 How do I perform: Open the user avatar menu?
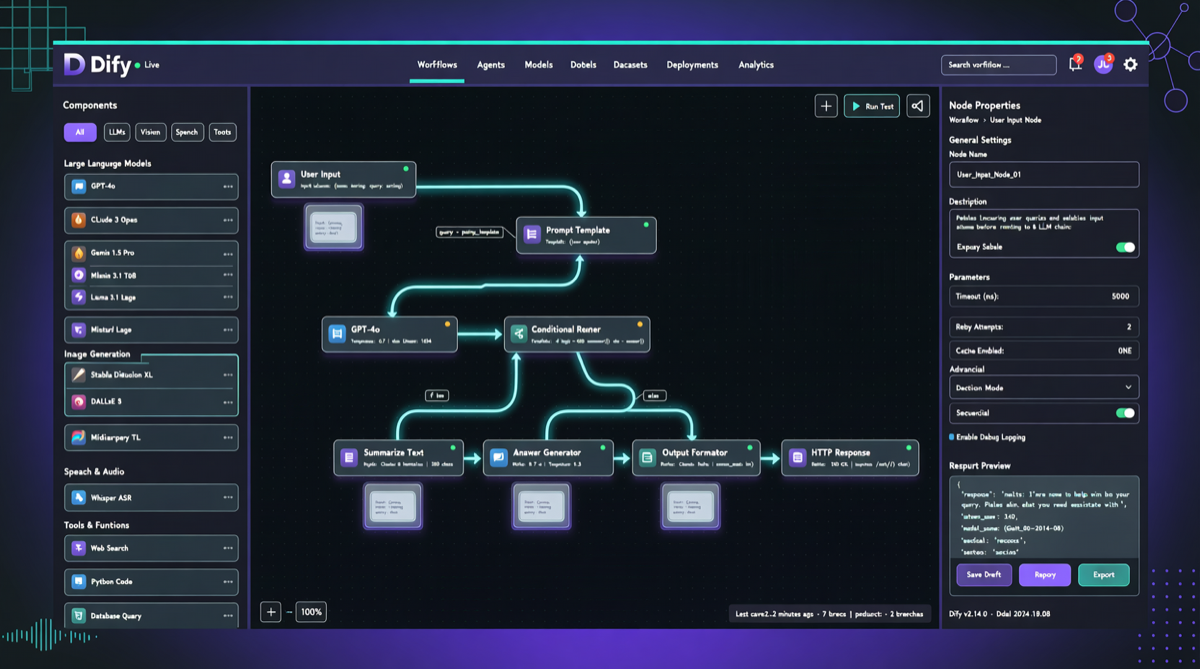pyautogui.click(x=1103, y=64)
